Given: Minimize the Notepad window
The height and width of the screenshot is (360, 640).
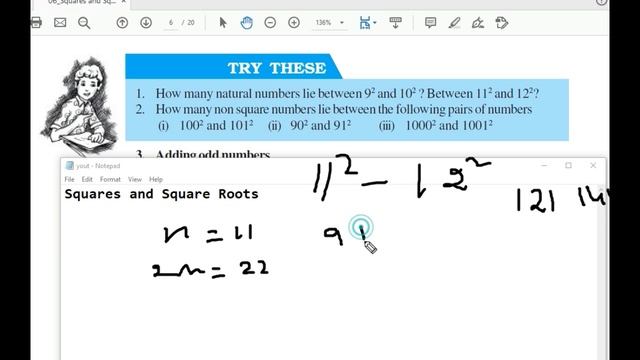Looking at the screenshot, I should click(544, 165).
